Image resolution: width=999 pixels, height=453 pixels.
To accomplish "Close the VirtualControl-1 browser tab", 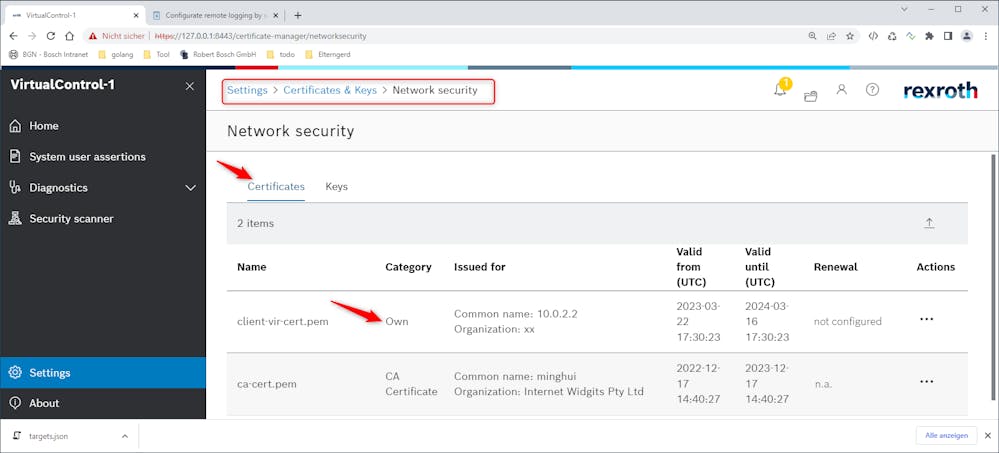I will (x=135, y=15).
